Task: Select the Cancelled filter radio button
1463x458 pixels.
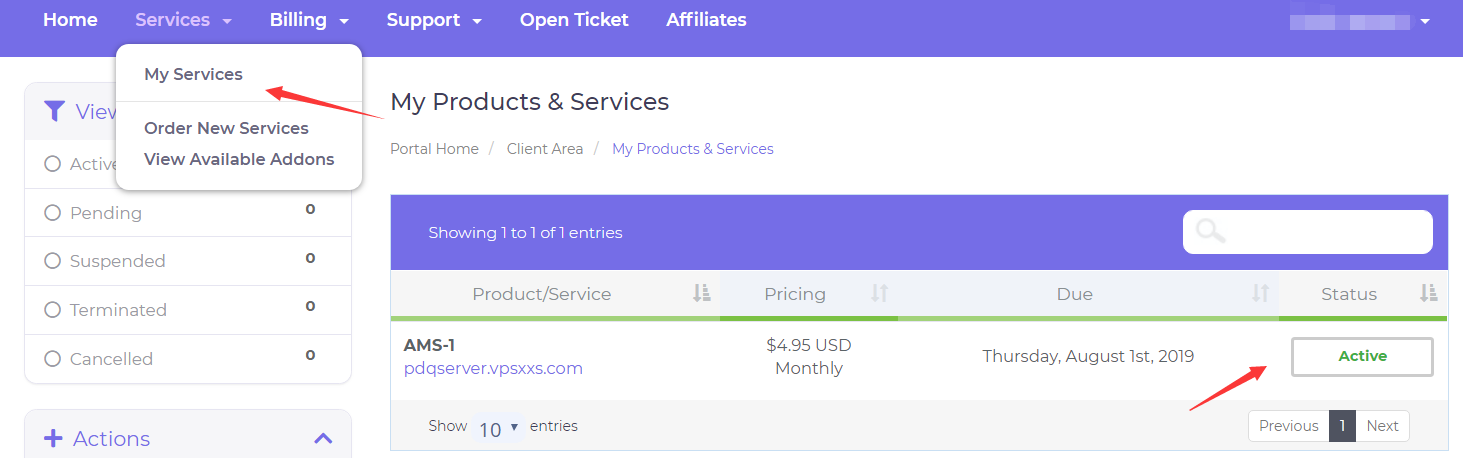Action: coord(53,359)
